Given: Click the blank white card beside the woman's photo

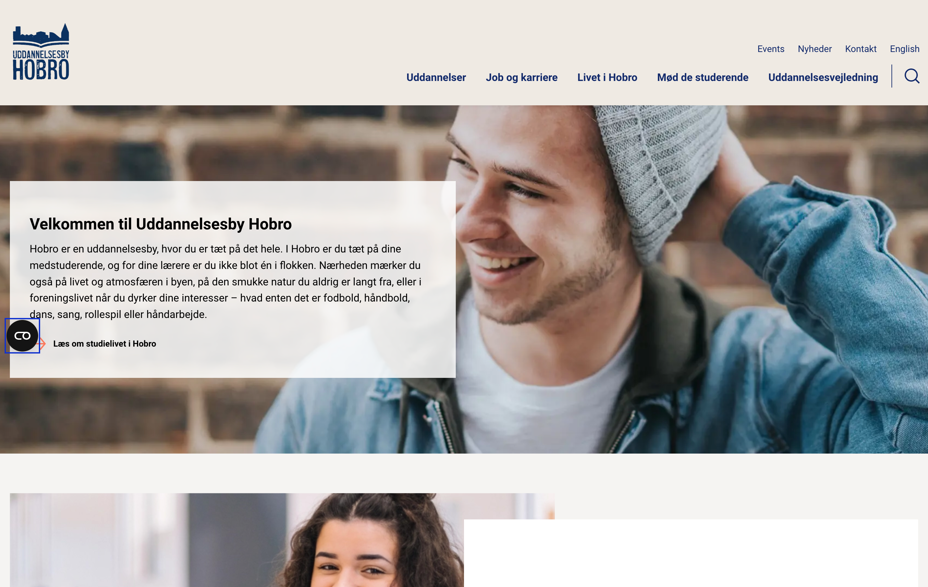Looking at the screenshot, I should coord(691,553).
